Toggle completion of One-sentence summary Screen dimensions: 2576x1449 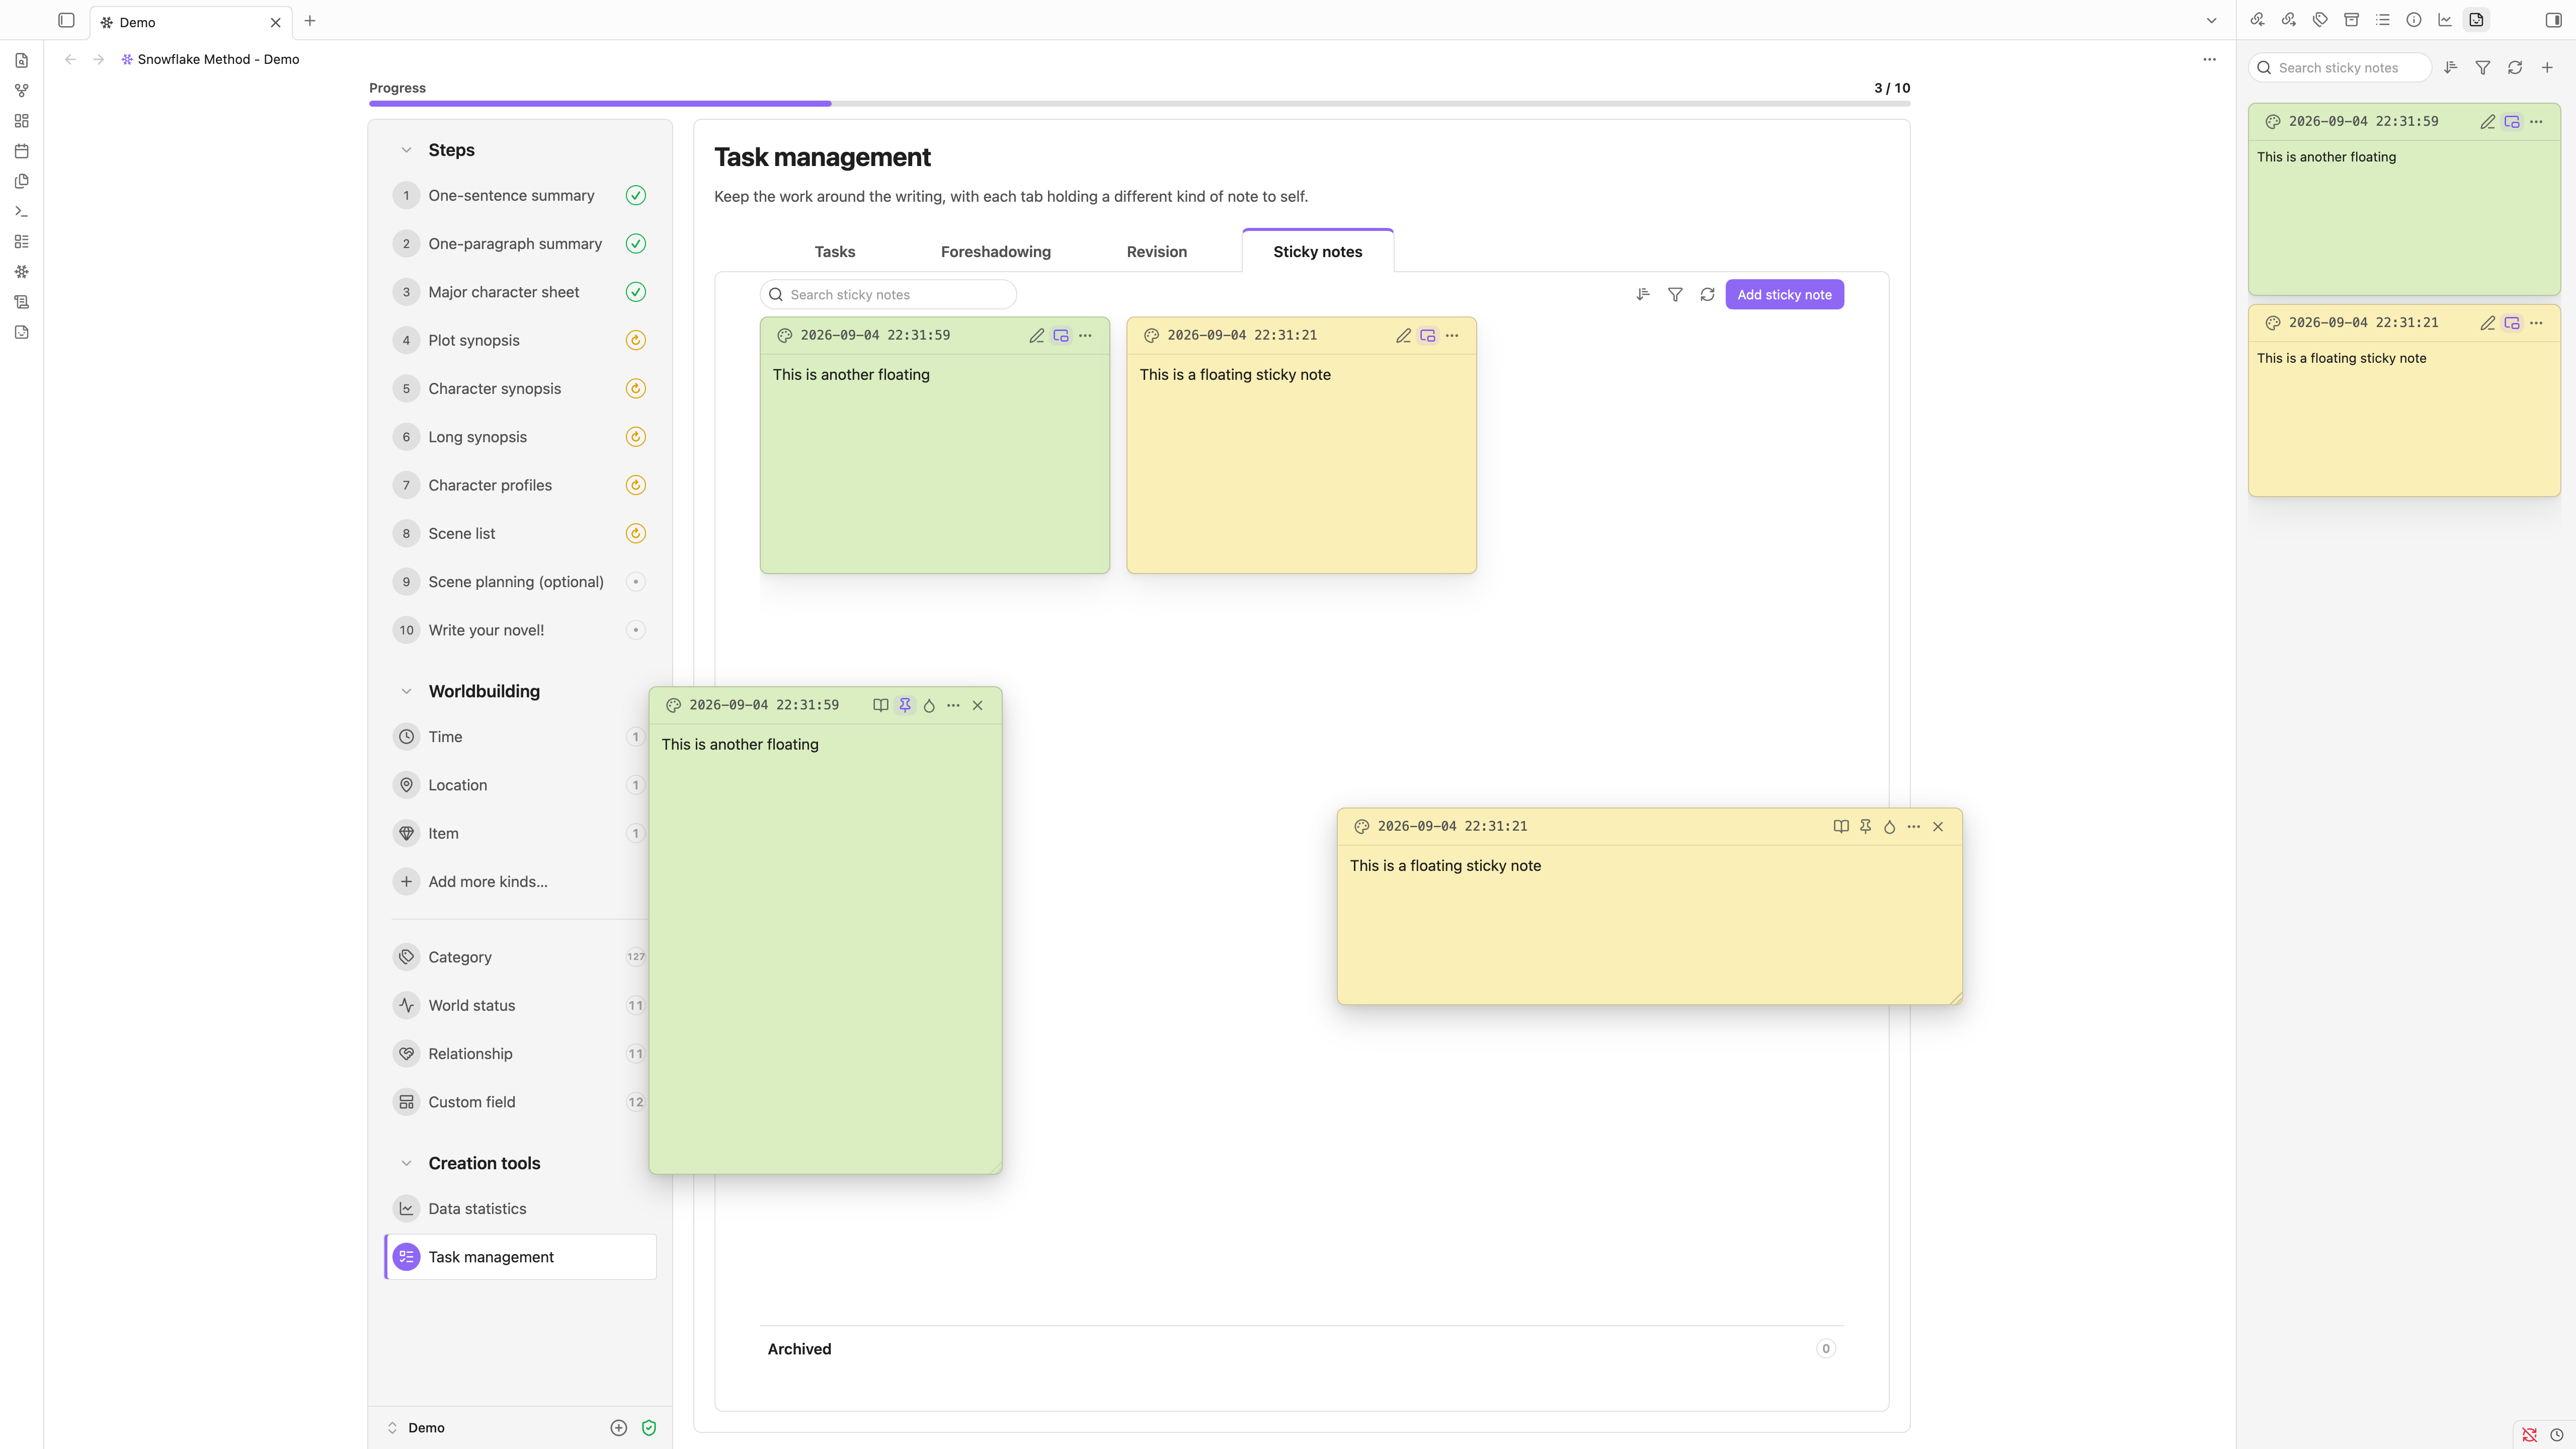click(635, 195)
